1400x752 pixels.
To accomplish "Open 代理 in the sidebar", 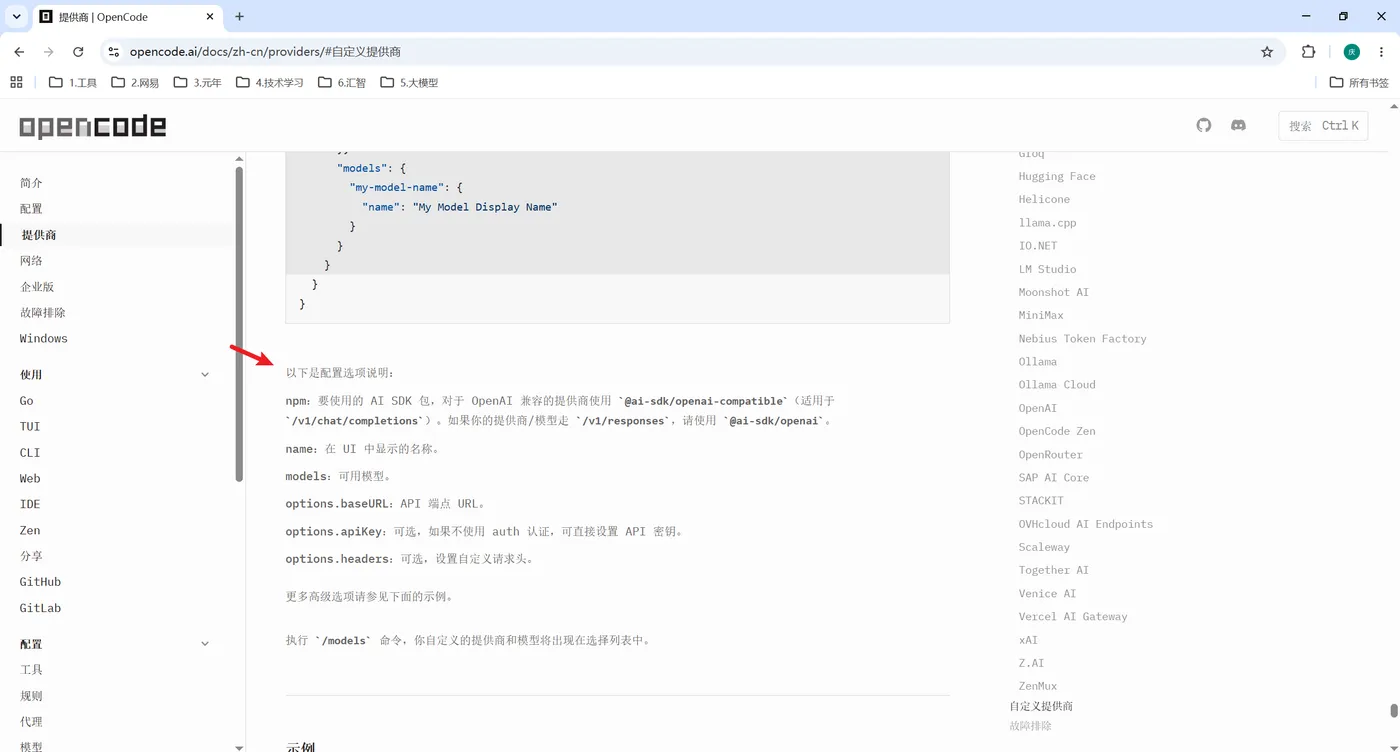I will (x=31, y=722).
